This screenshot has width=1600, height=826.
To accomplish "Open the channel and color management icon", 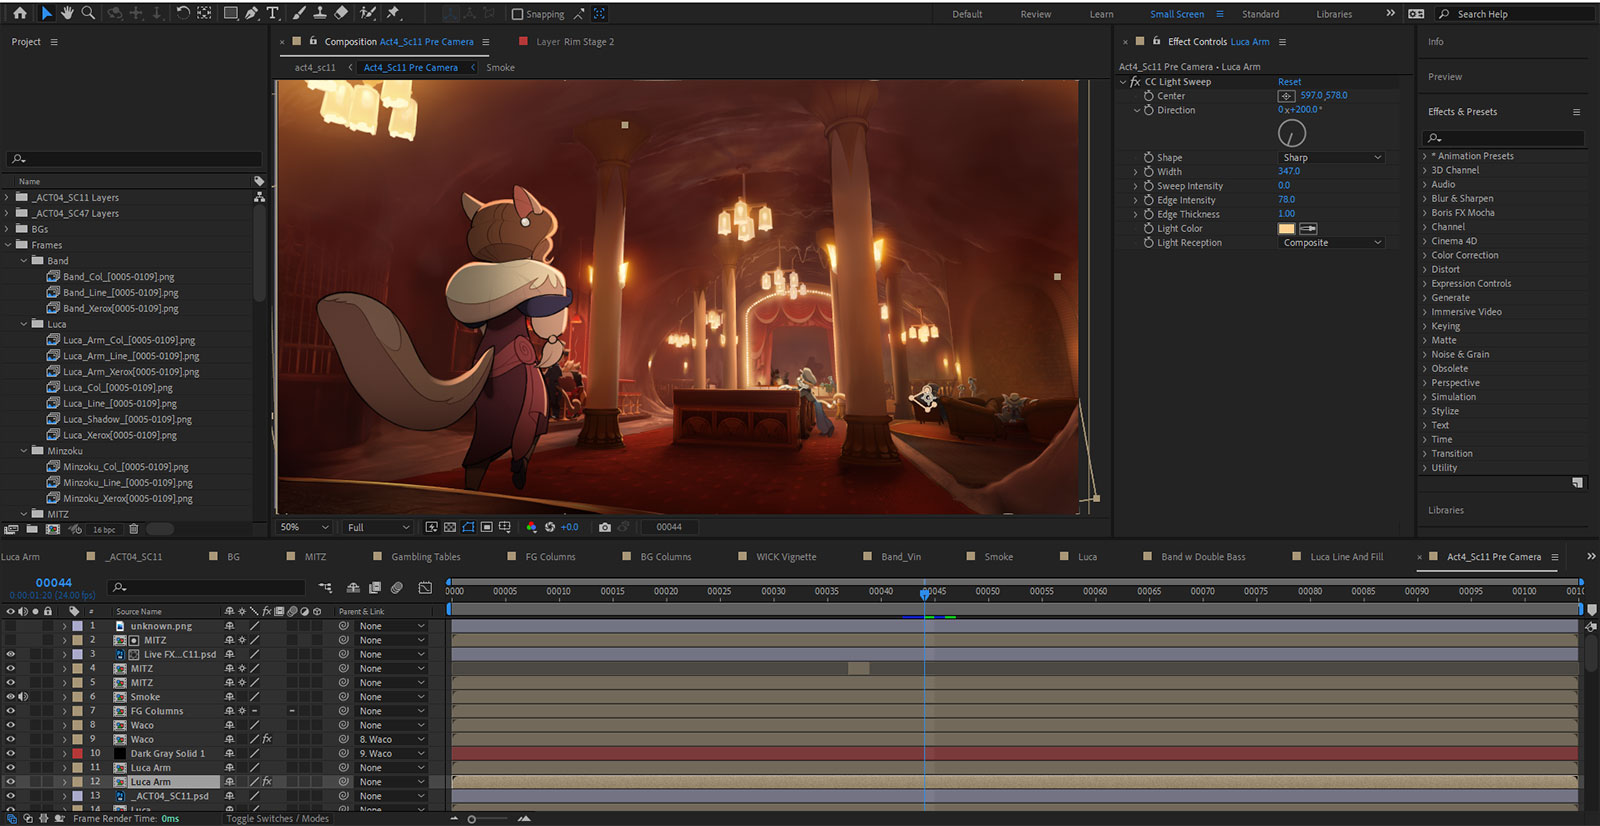I will pyautogui.click(x=531, y=527).
